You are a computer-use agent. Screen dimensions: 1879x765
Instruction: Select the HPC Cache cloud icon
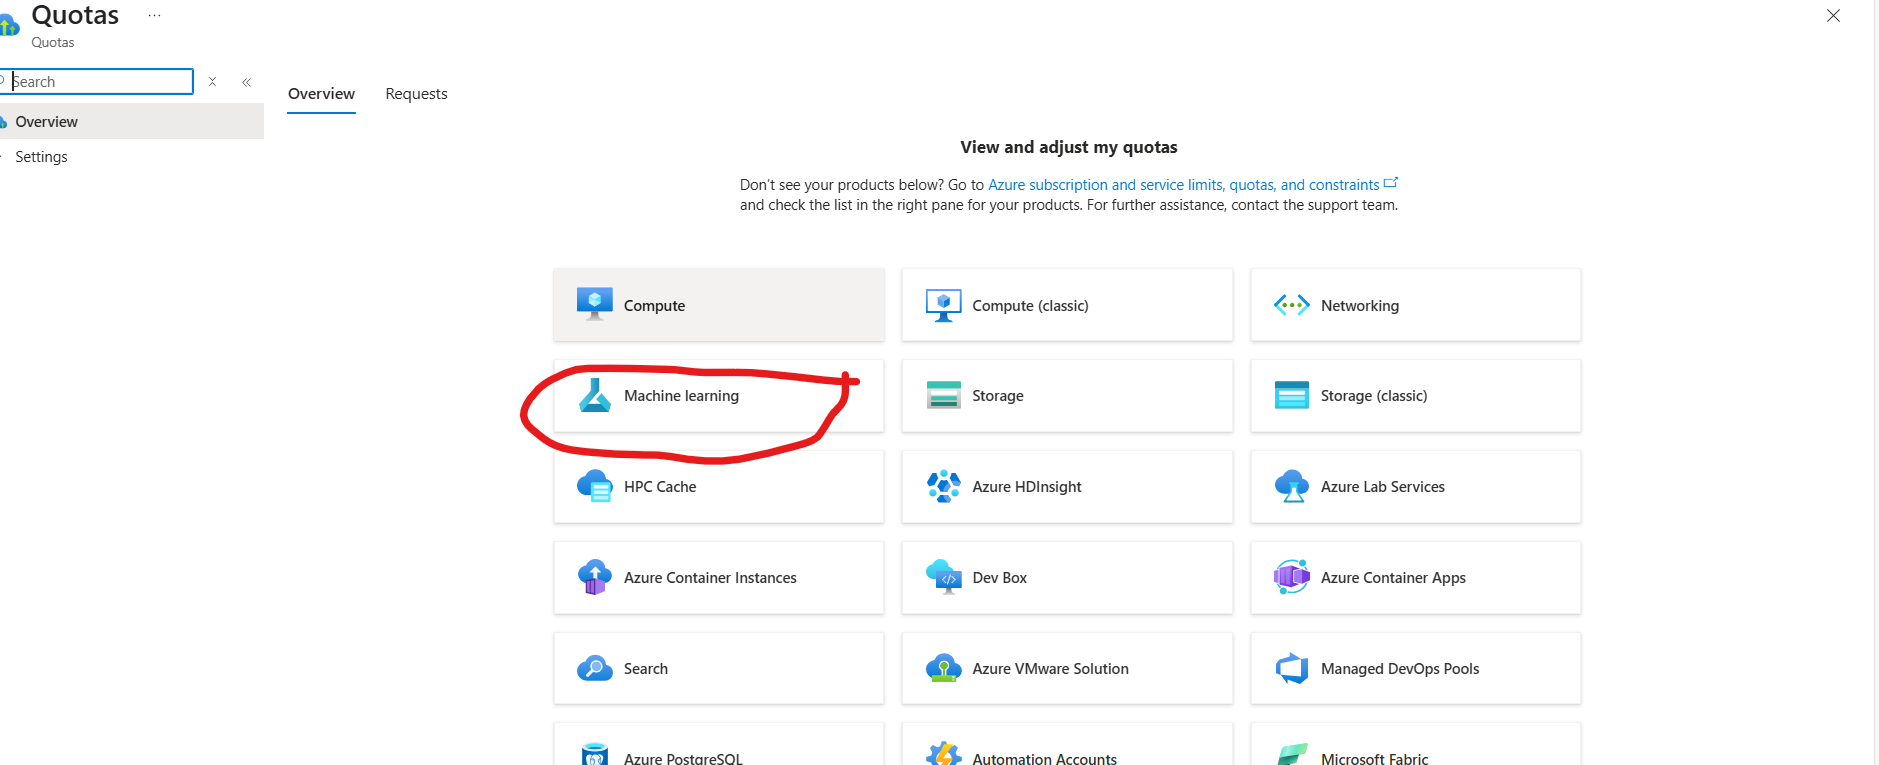594,486
